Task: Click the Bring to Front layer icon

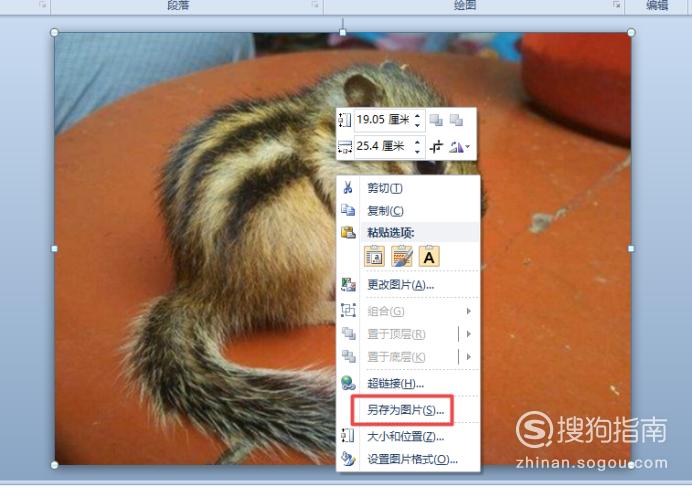Action: click(x=348, y=333)
